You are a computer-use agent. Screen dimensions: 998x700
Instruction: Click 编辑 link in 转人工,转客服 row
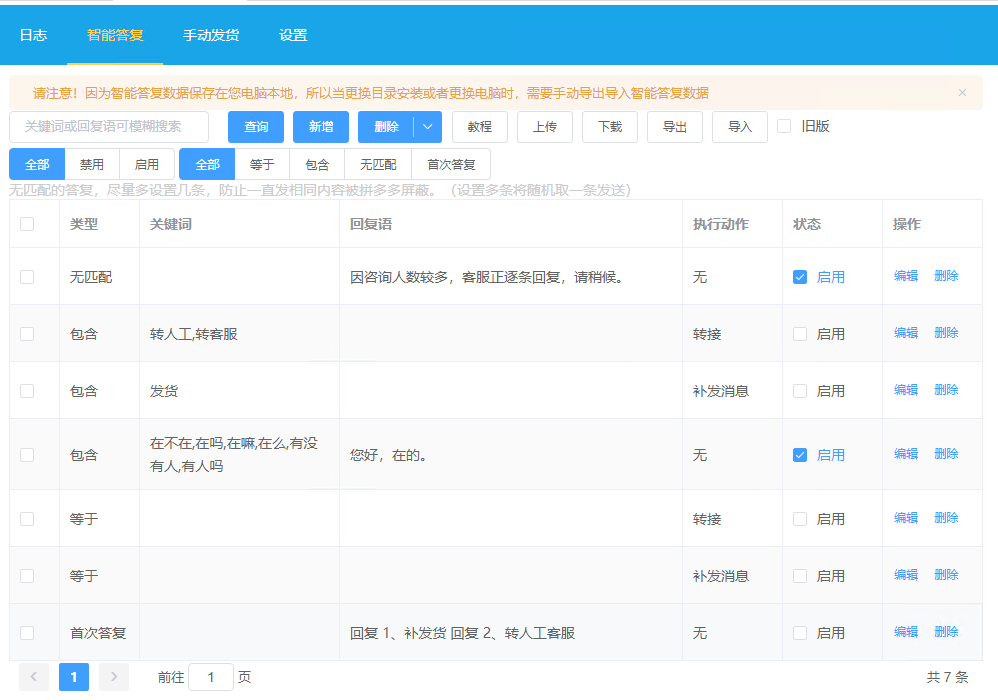pos(906,333)
